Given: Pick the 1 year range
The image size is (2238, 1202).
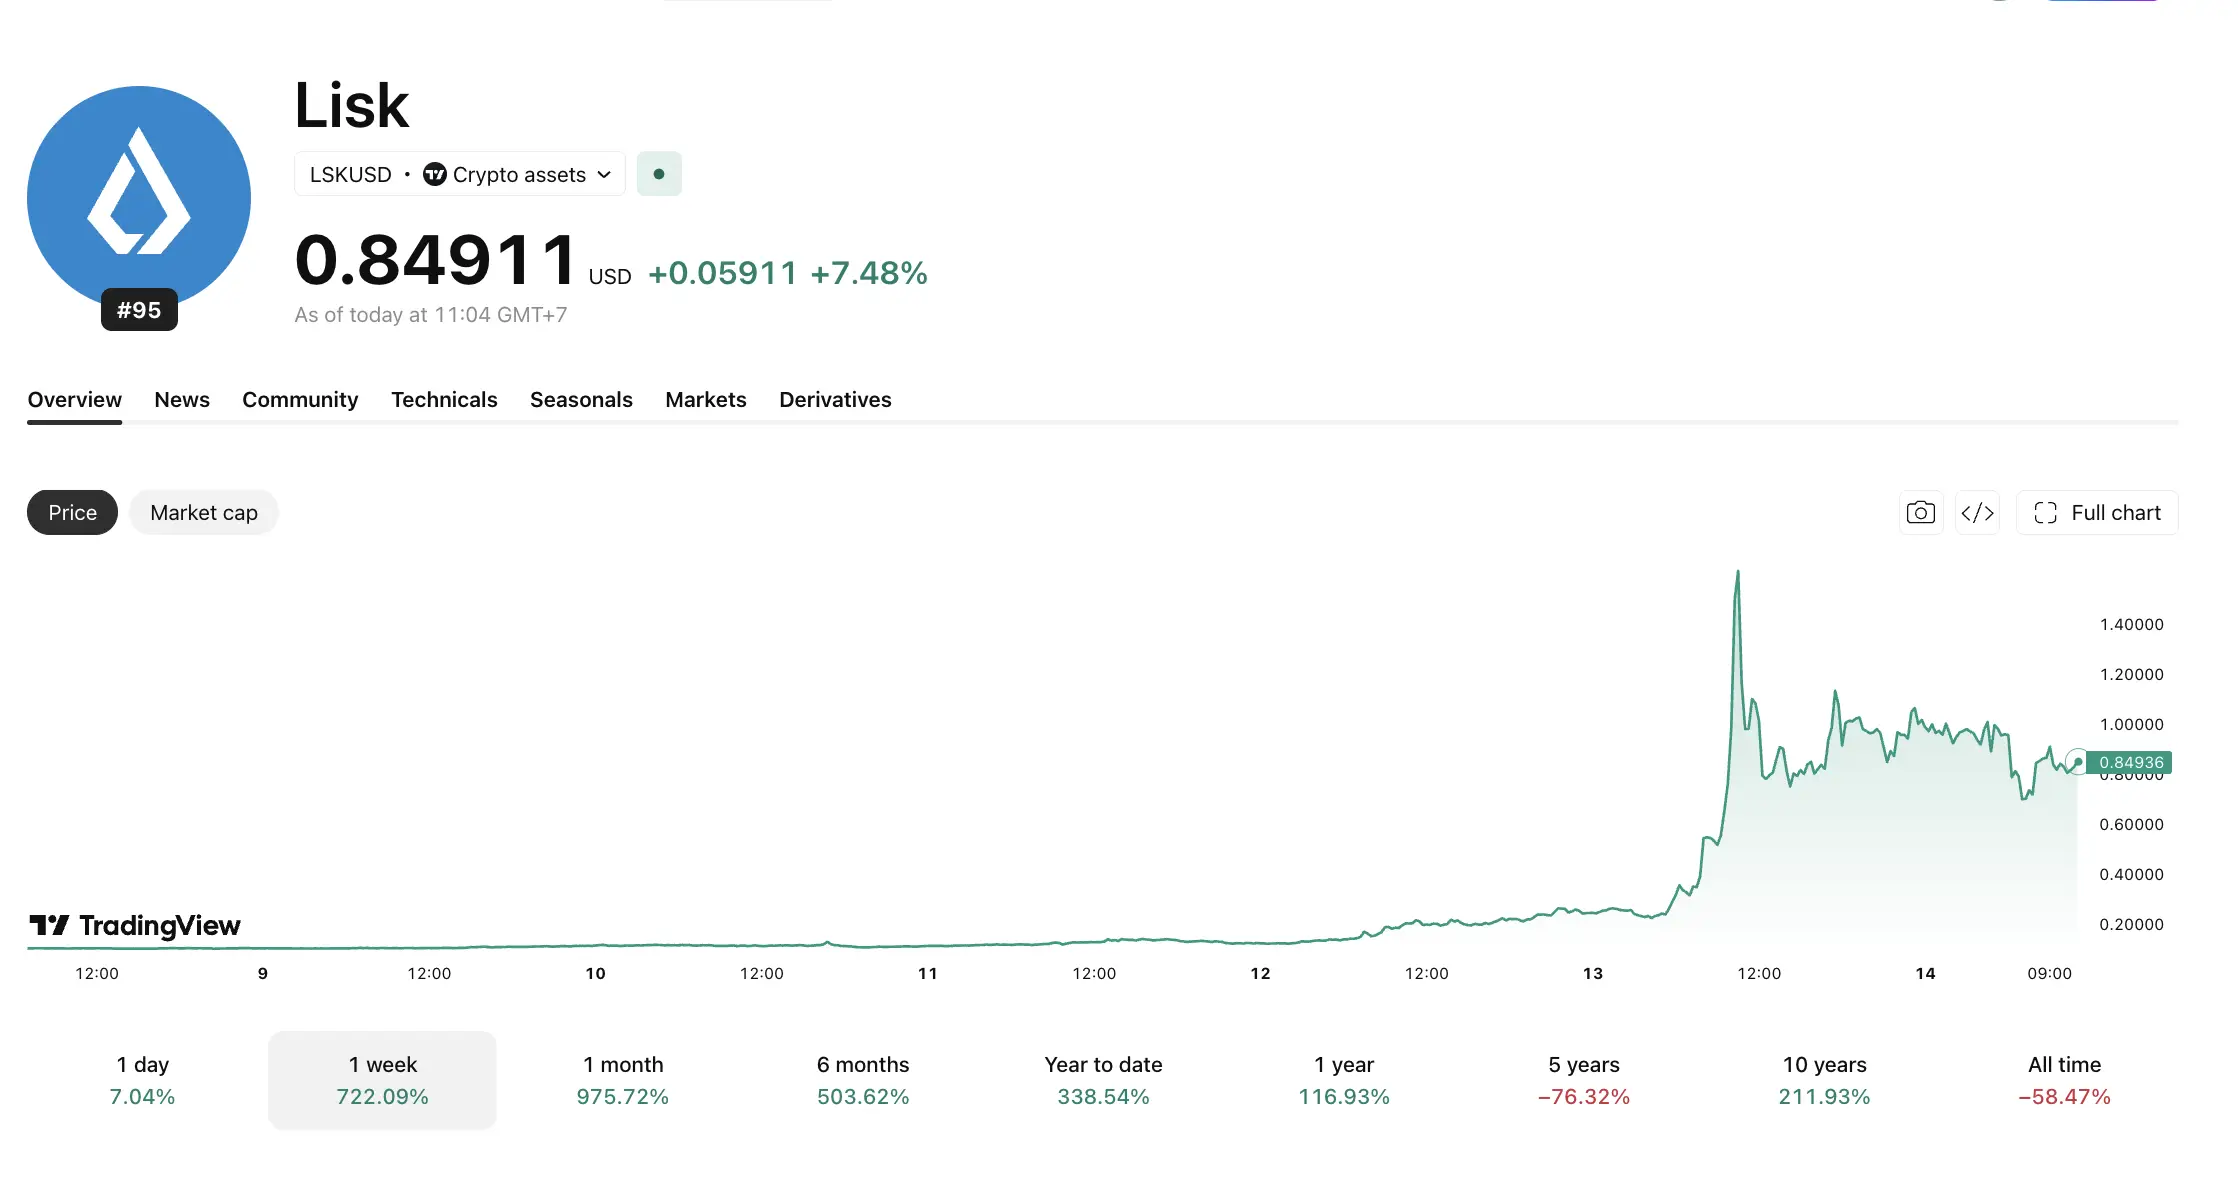Looking at the screenshot, I should point(1344,1080).
